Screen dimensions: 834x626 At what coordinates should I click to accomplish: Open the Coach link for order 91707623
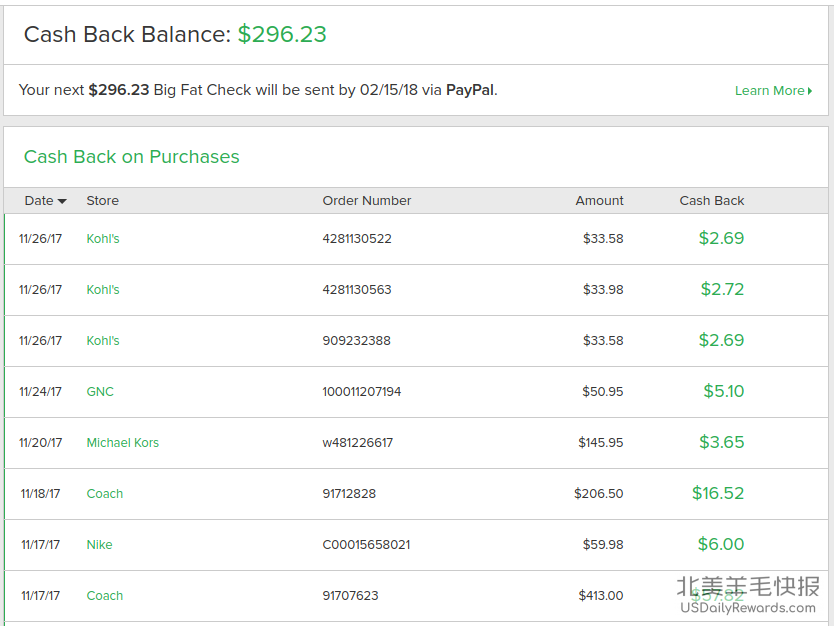click(x=104, y=596)
